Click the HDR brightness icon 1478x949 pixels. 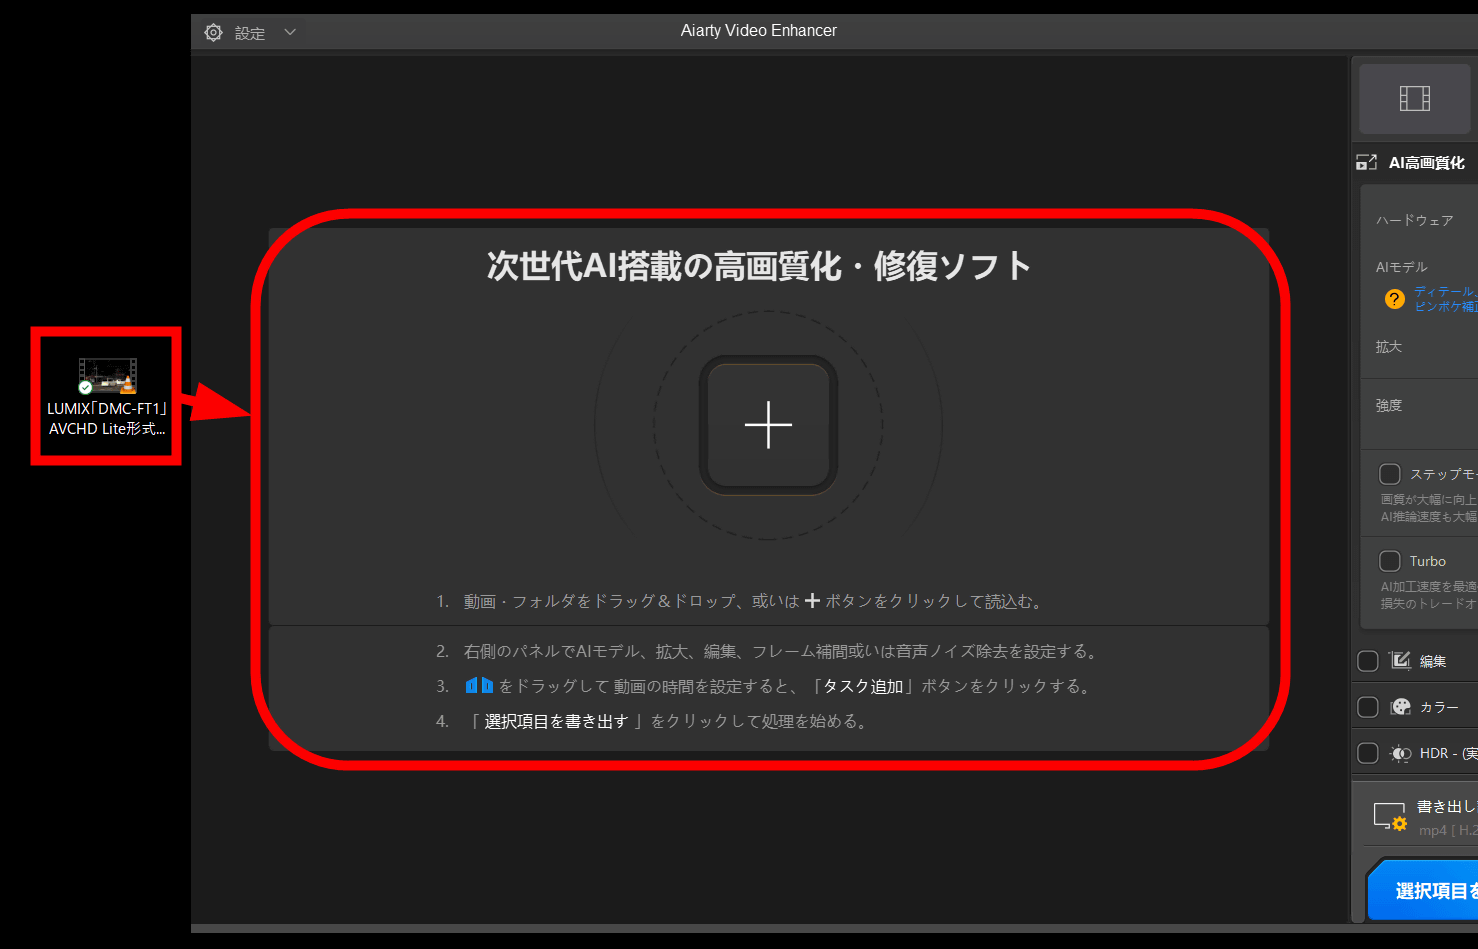1400,753
